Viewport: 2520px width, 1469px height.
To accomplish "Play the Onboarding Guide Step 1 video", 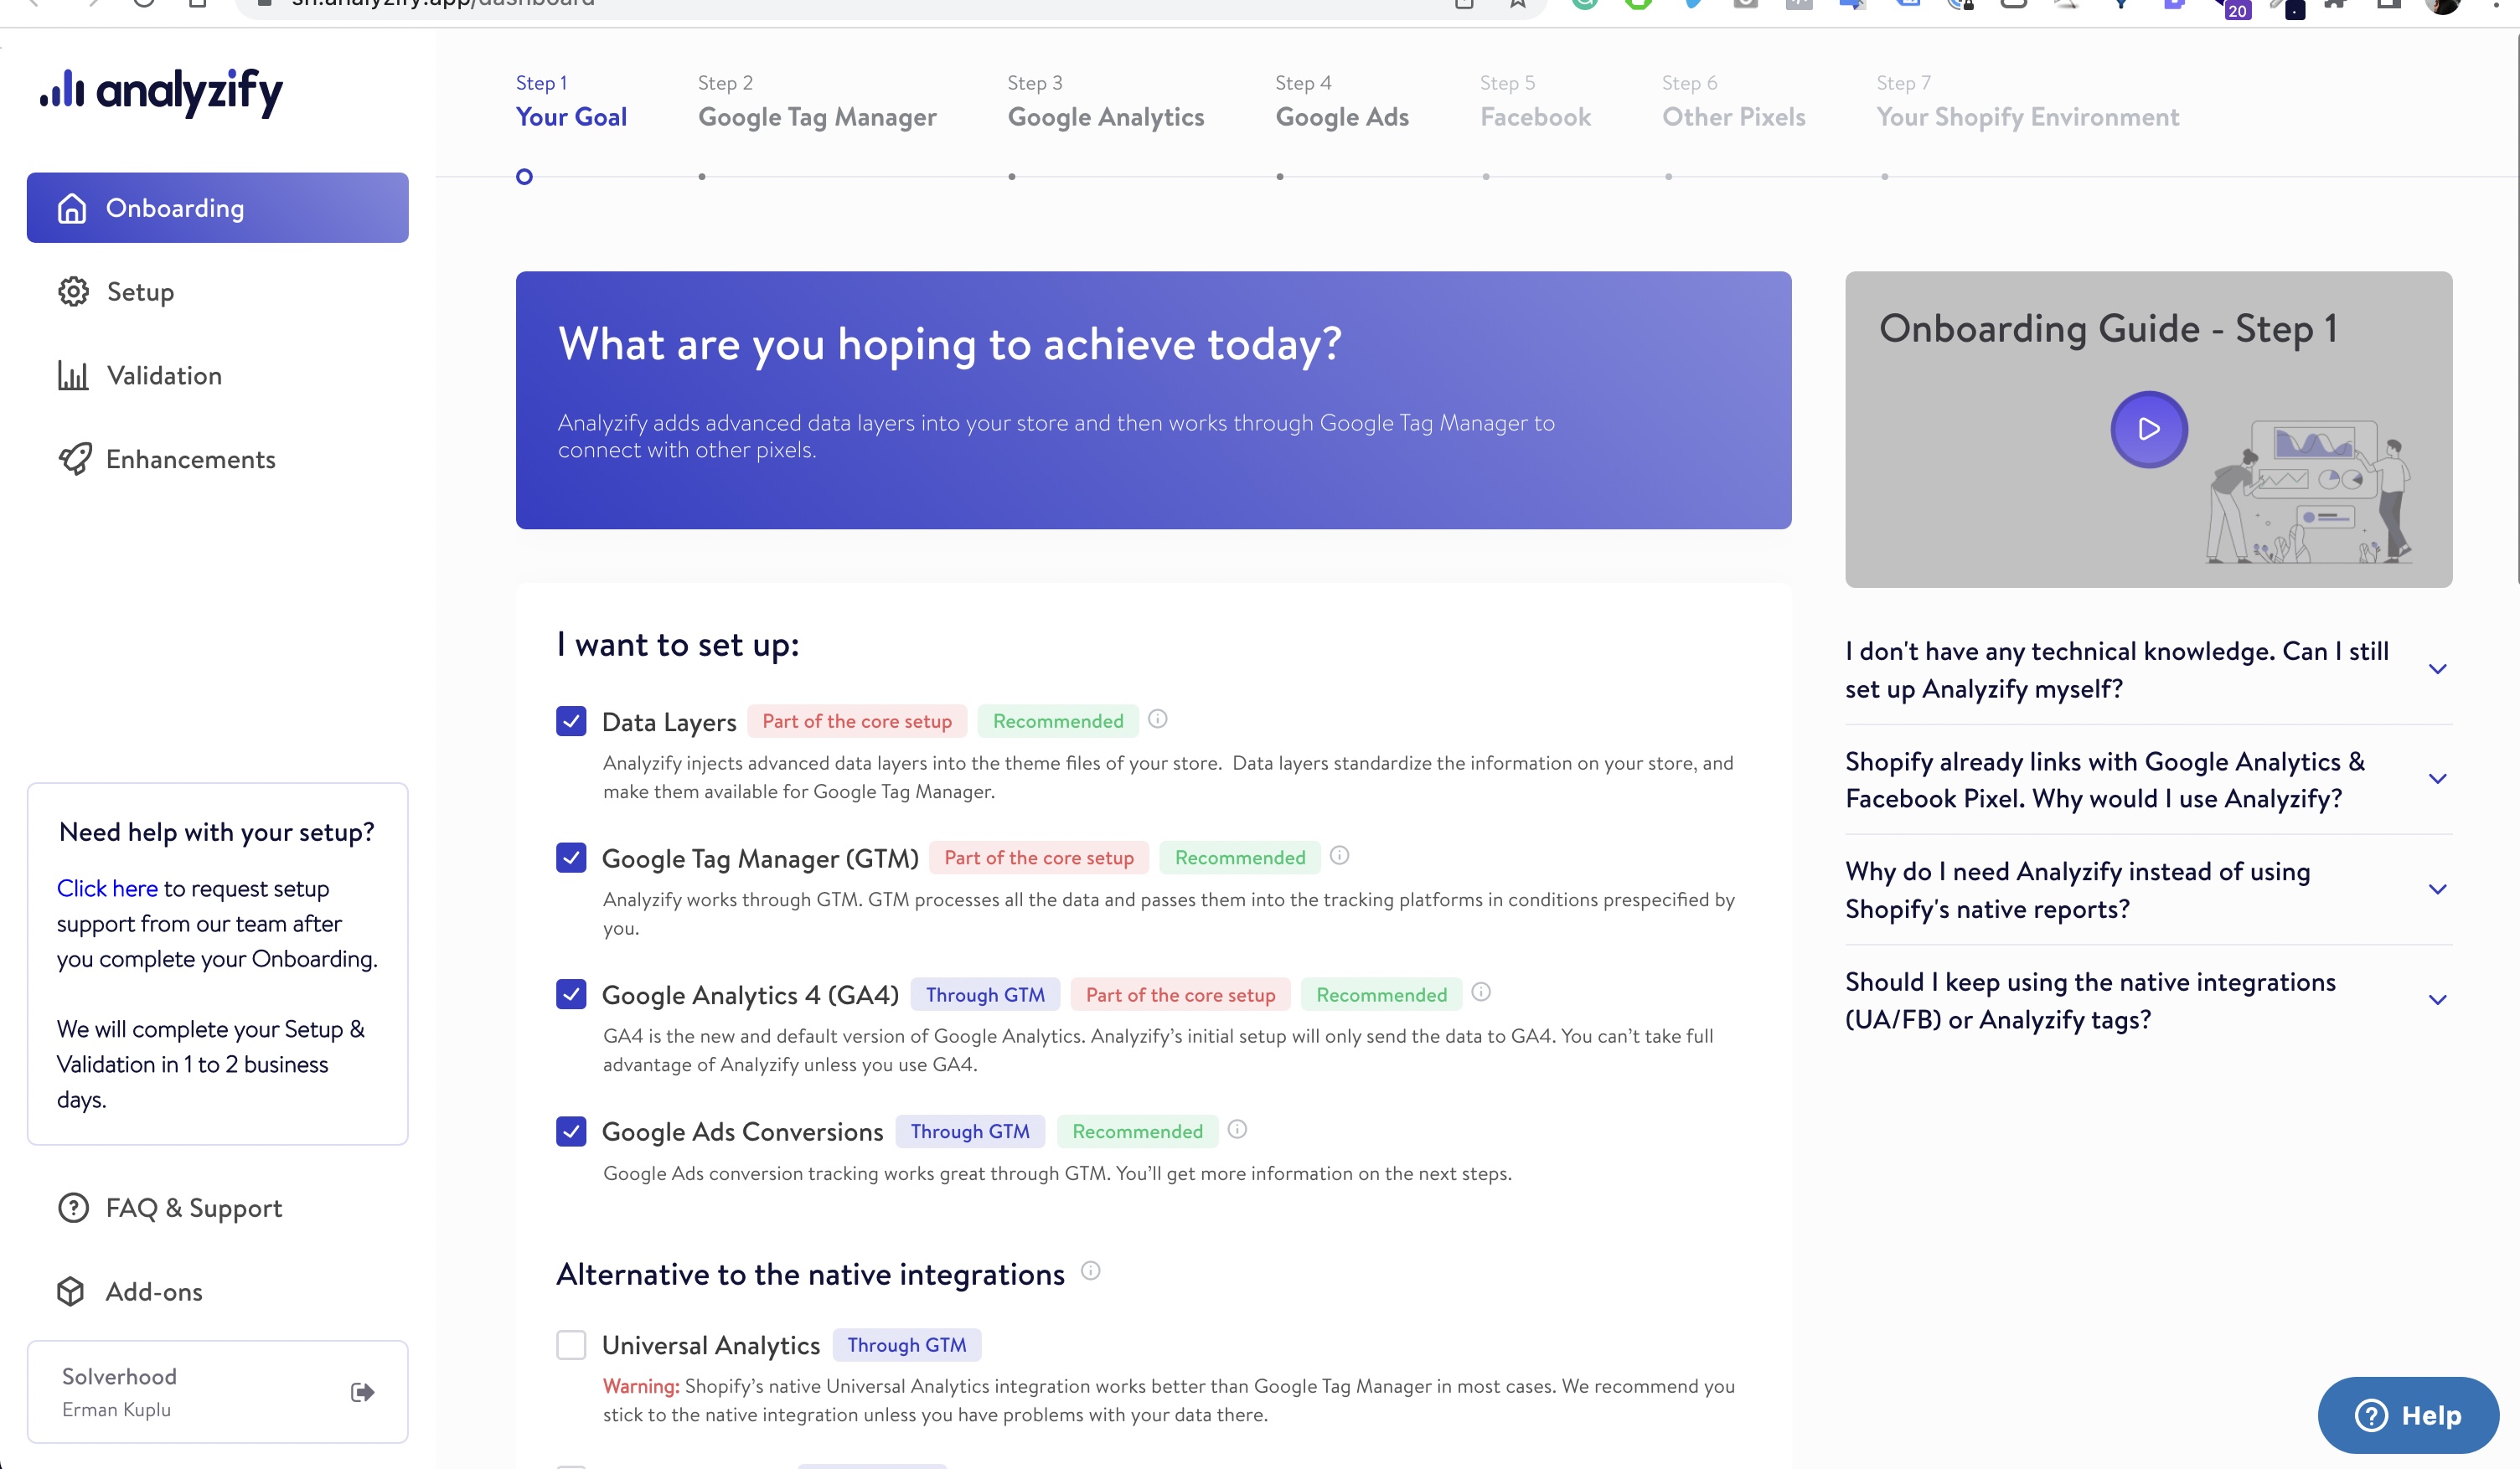I will click(x=2148, y=428).
